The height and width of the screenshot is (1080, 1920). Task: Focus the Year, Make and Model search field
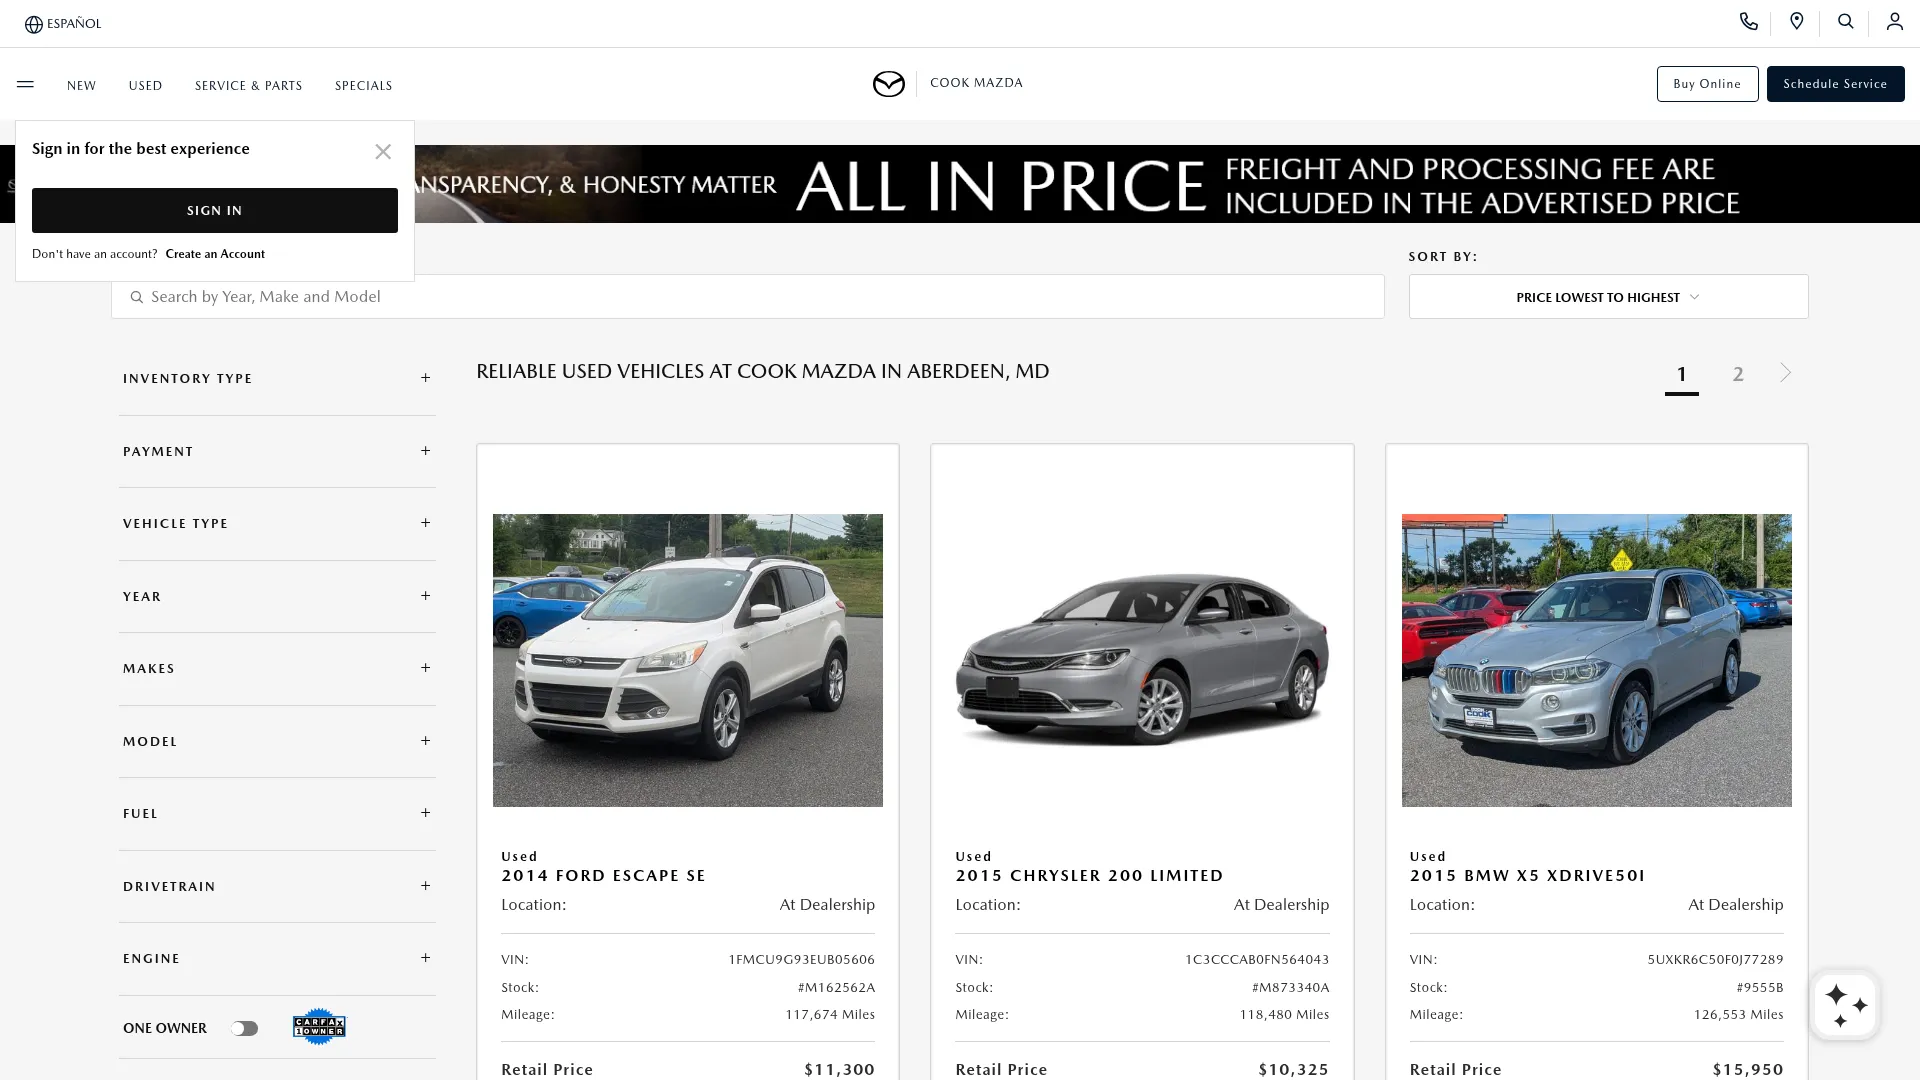[748, 297]
